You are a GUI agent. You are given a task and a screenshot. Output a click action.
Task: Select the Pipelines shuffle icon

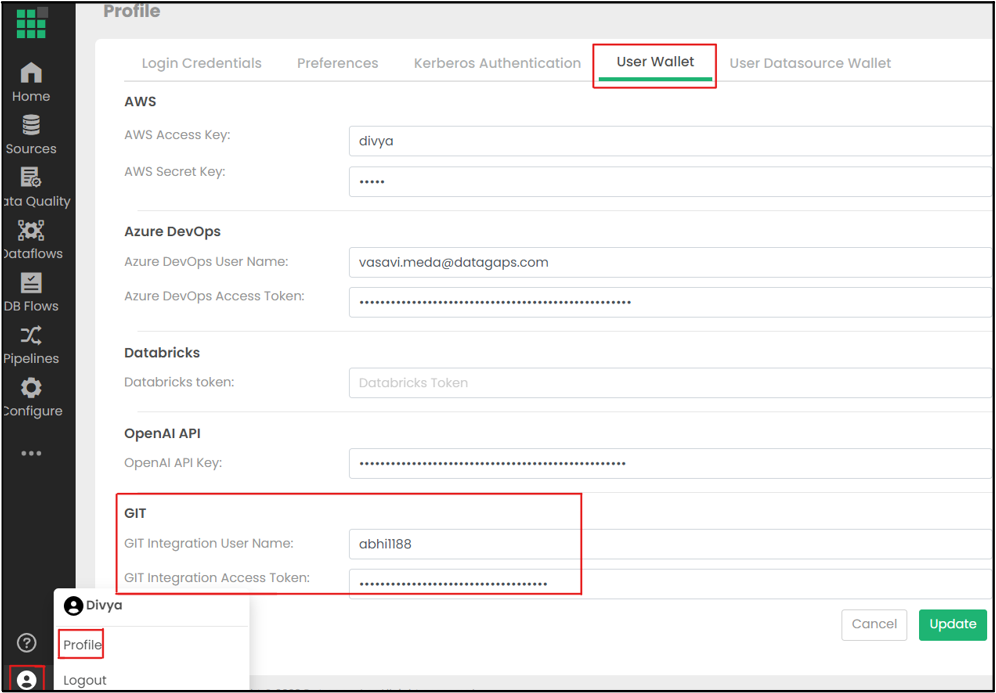pyautogui.click(x=31, y=336)
